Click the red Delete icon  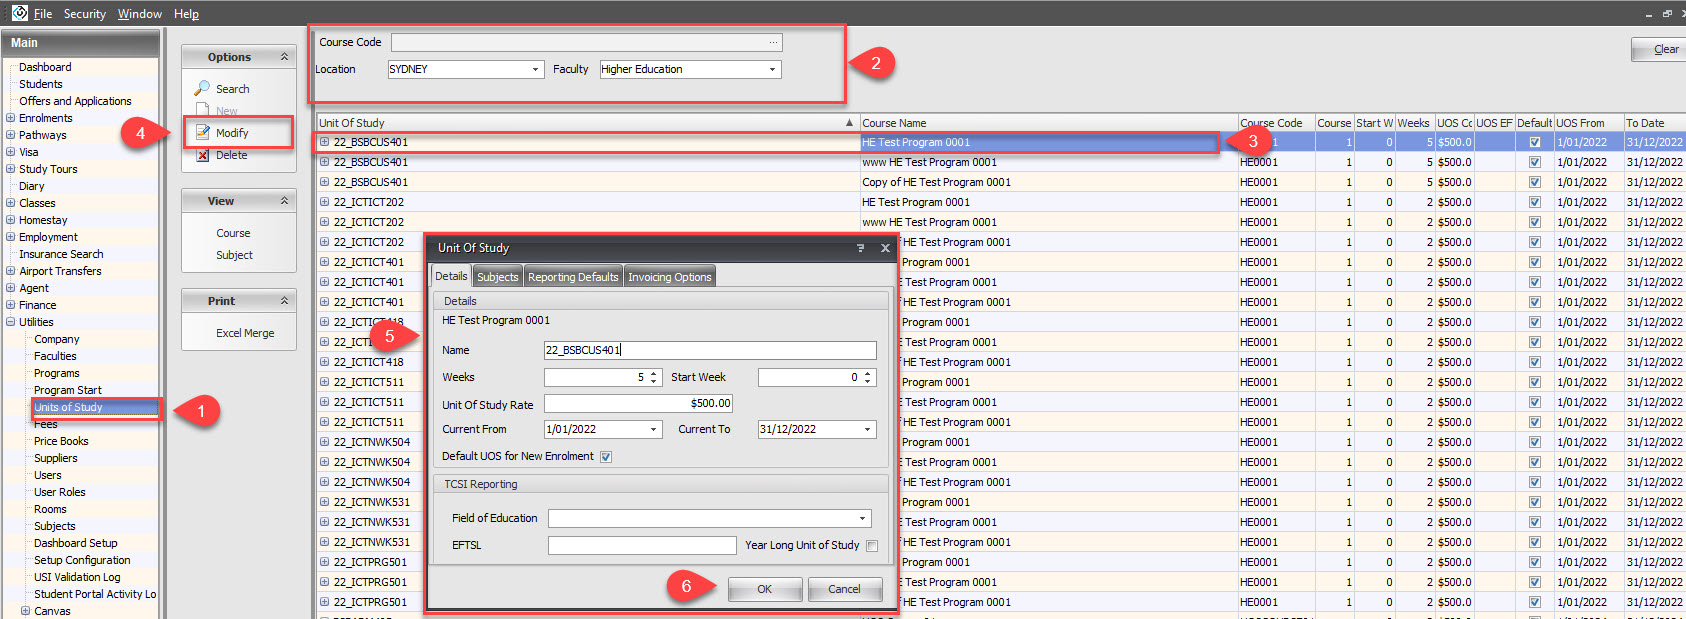click(x=203, y=155)
